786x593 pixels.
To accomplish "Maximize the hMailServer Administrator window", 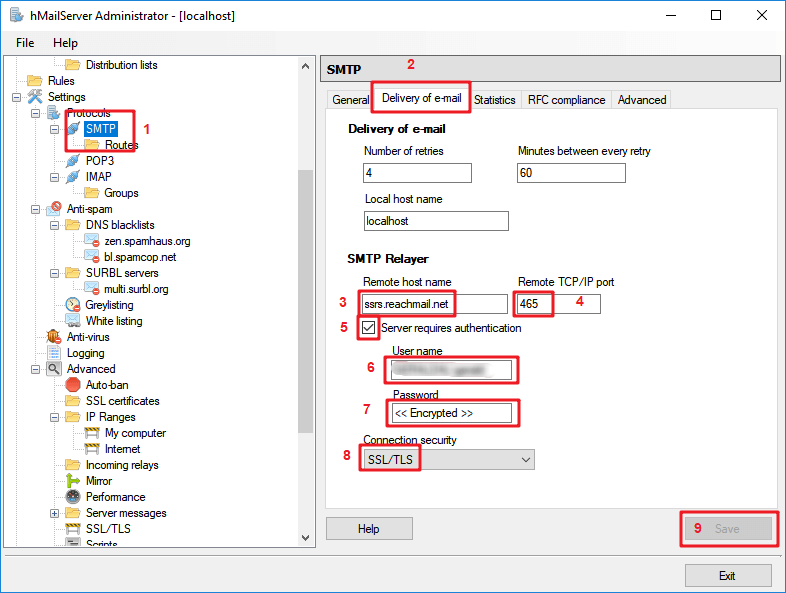I will click(x=716, y=15).
